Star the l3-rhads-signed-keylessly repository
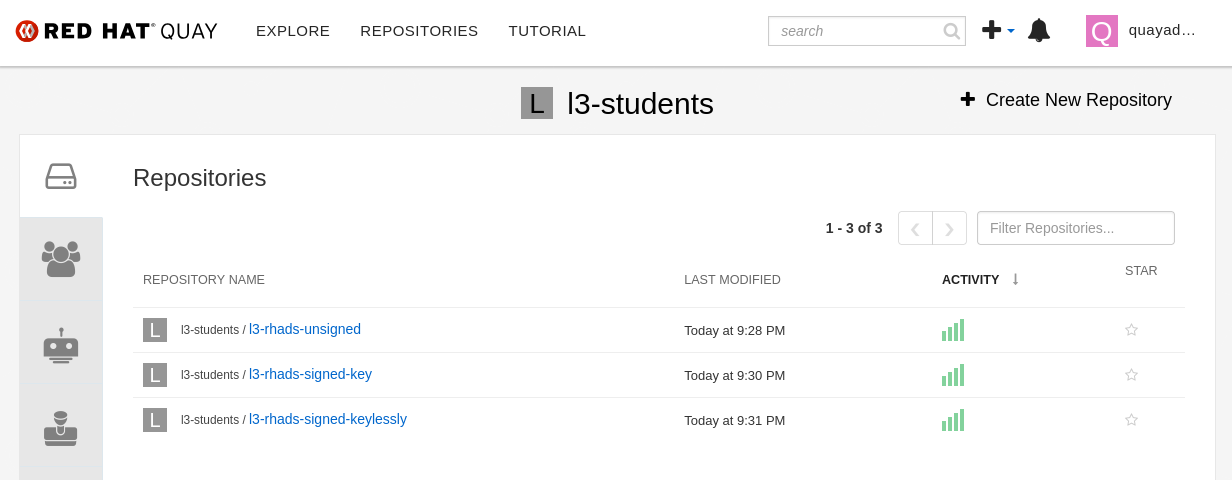The width and height of the screenshot is (1232, 480). tap(1131, 420)
